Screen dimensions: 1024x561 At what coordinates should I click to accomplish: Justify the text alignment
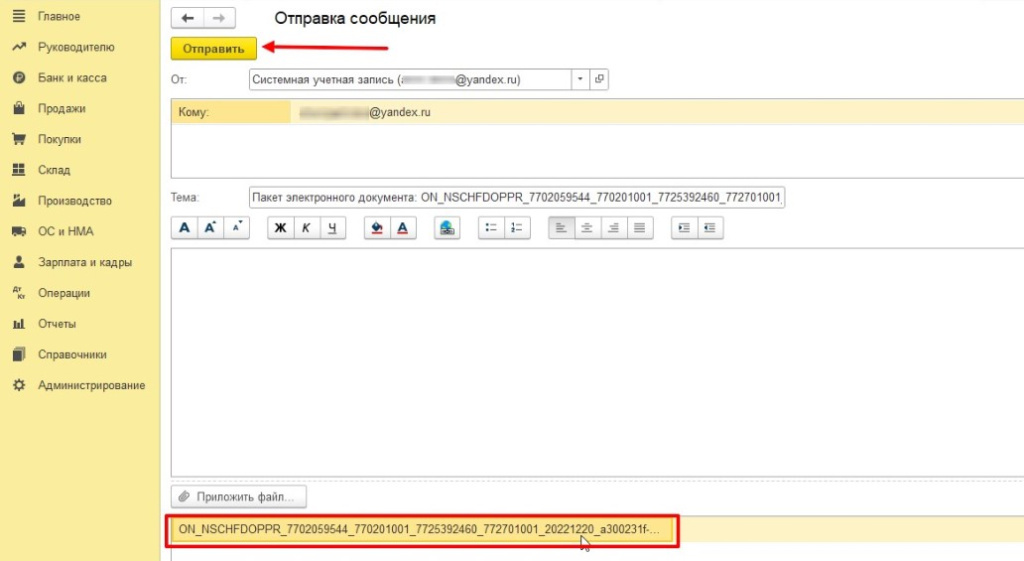point(640,228)
